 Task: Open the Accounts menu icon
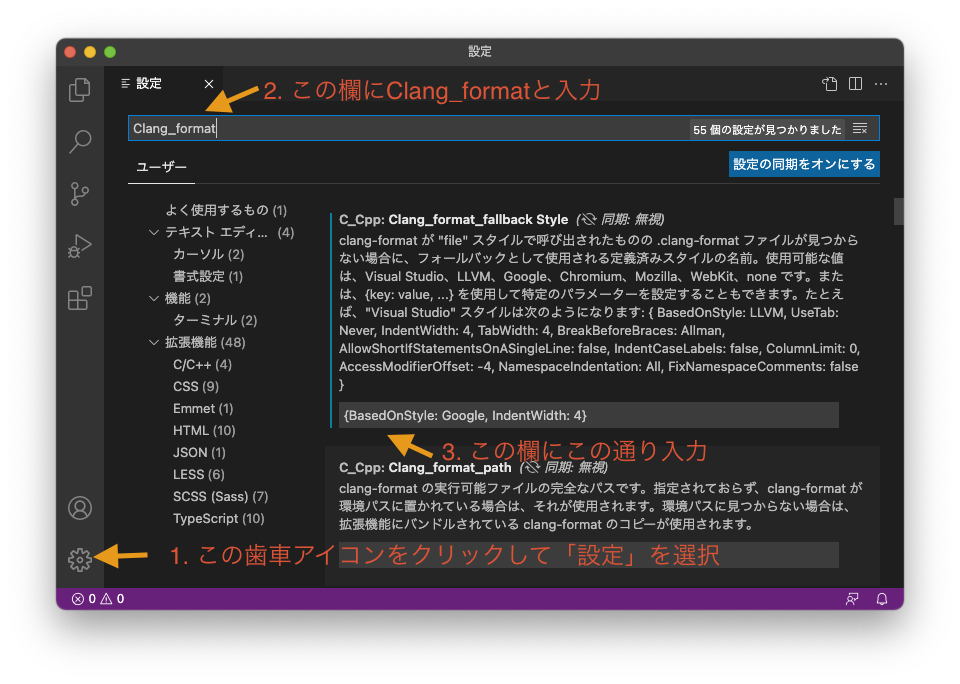click(x=80, y=508)
